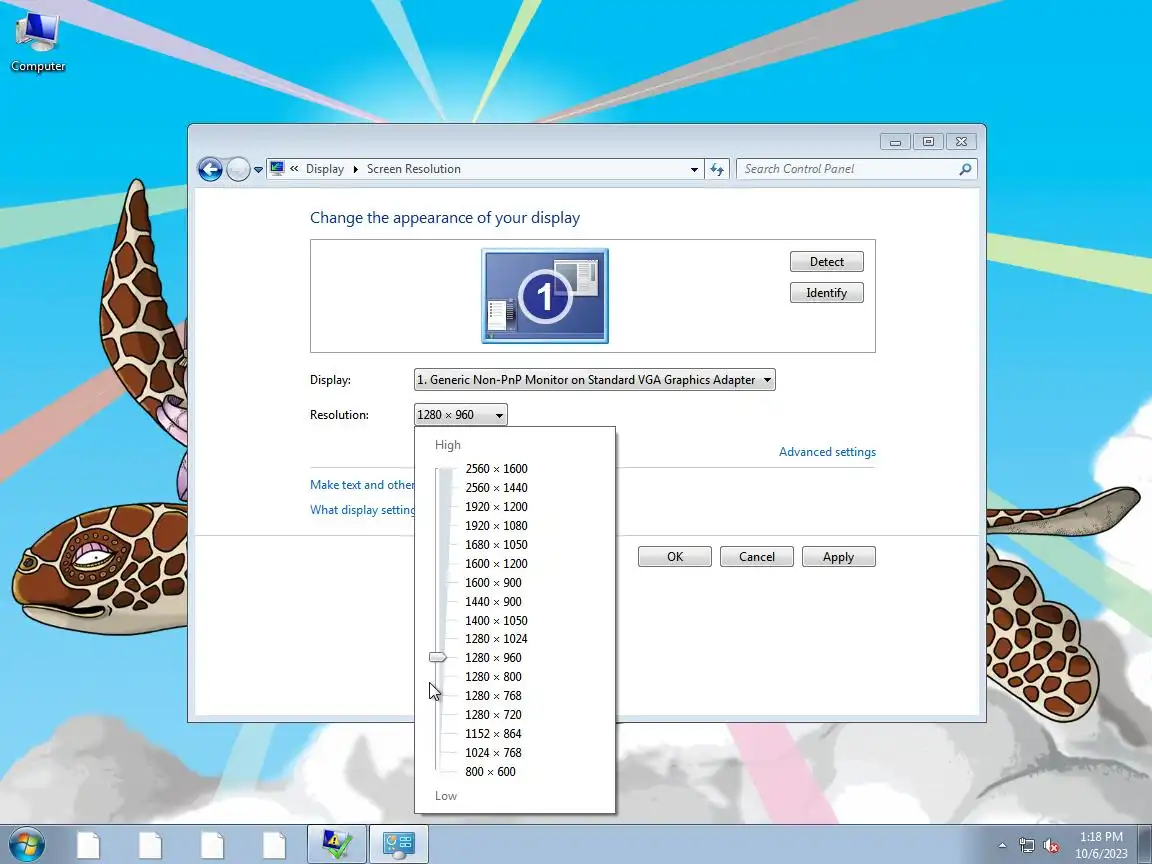Screen dimensions: 1152x864
Task: Open the network tray icon
Action: (x=1026, y=846)
